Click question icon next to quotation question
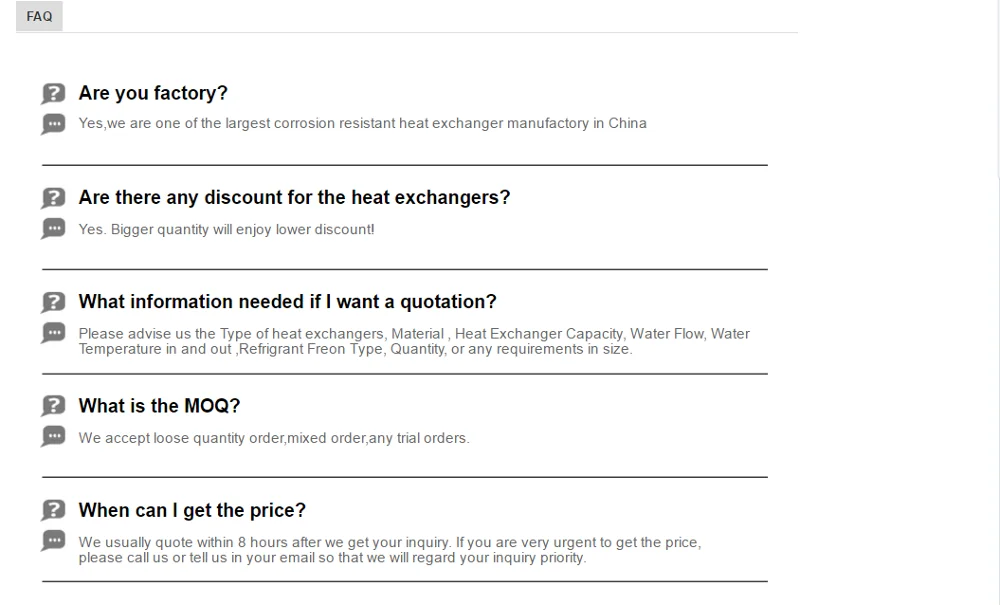 click(x=54, y=302)
